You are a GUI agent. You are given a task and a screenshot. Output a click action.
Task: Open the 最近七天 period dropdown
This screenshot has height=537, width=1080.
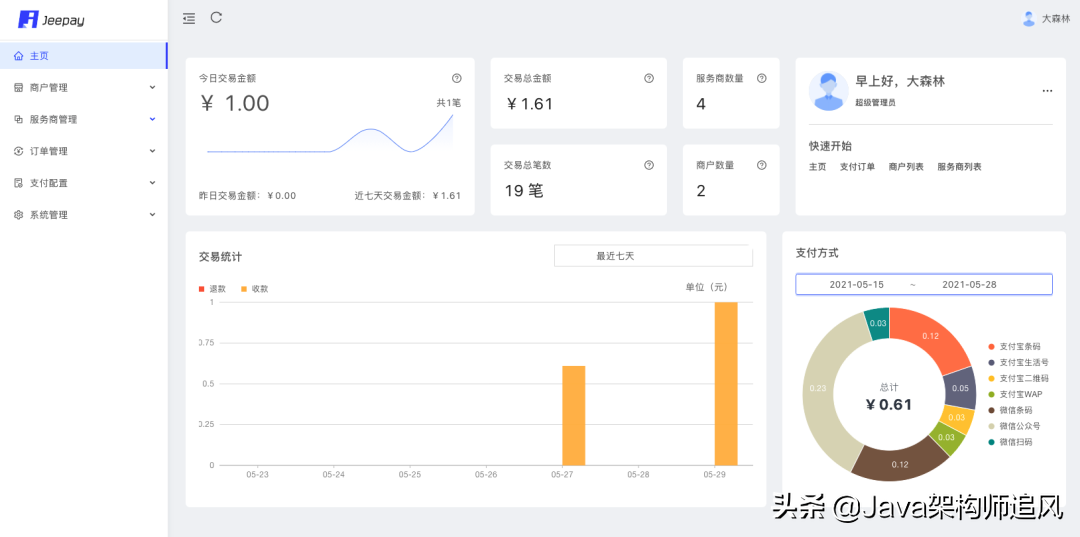click(x=653, y=256)
